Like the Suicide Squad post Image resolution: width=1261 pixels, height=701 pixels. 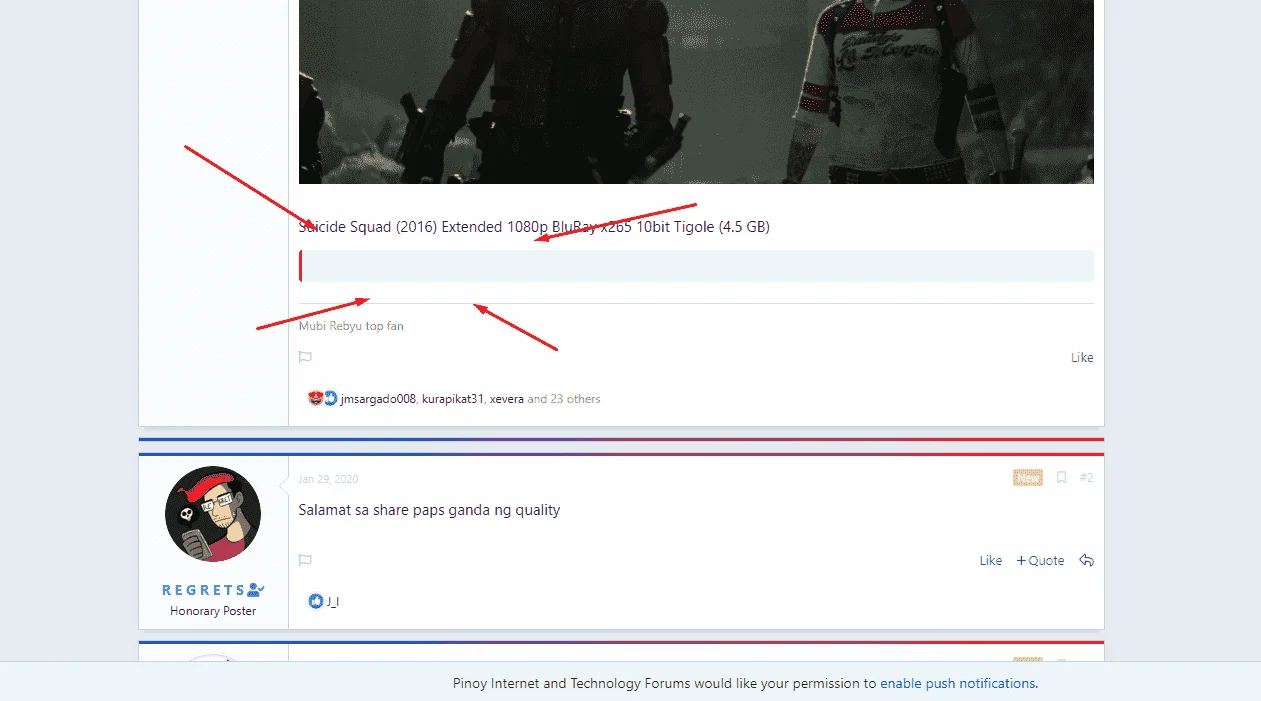[x=1082, y=358]
